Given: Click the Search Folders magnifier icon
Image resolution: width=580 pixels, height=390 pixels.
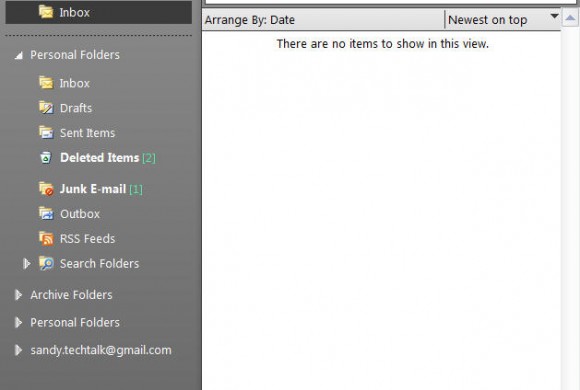Looking at the screenshot, I should (x=46, y=263).
